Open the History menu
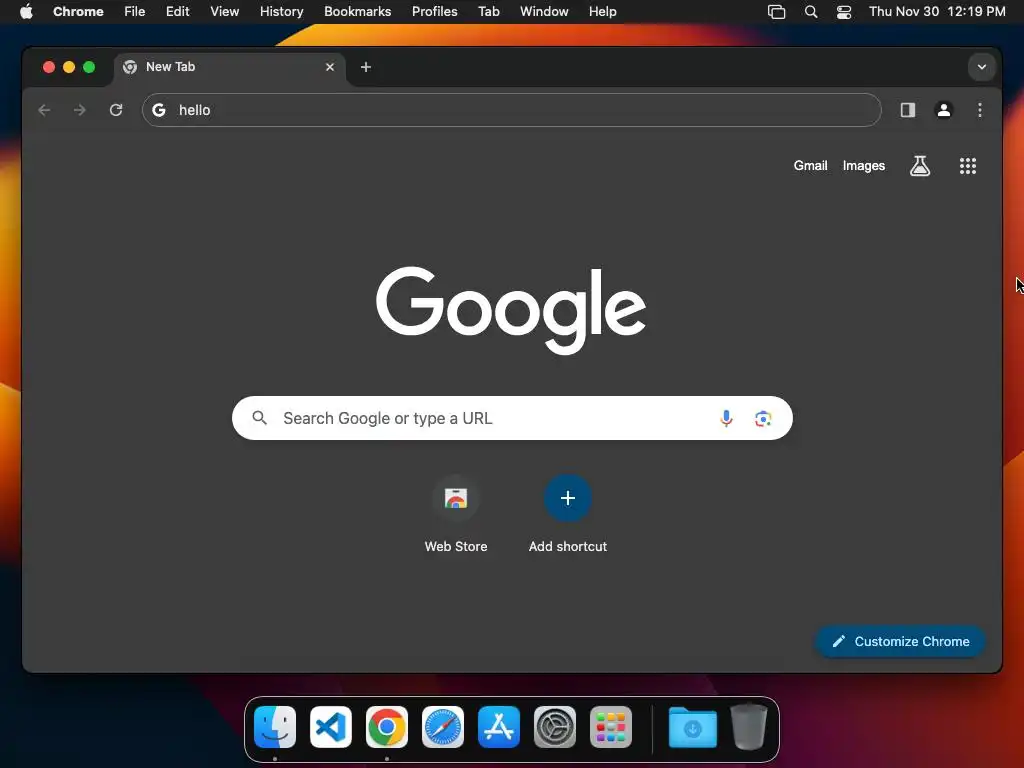The width and height of the screenshot is (1024, 768). pyautogui.click(x=281, y=12)
